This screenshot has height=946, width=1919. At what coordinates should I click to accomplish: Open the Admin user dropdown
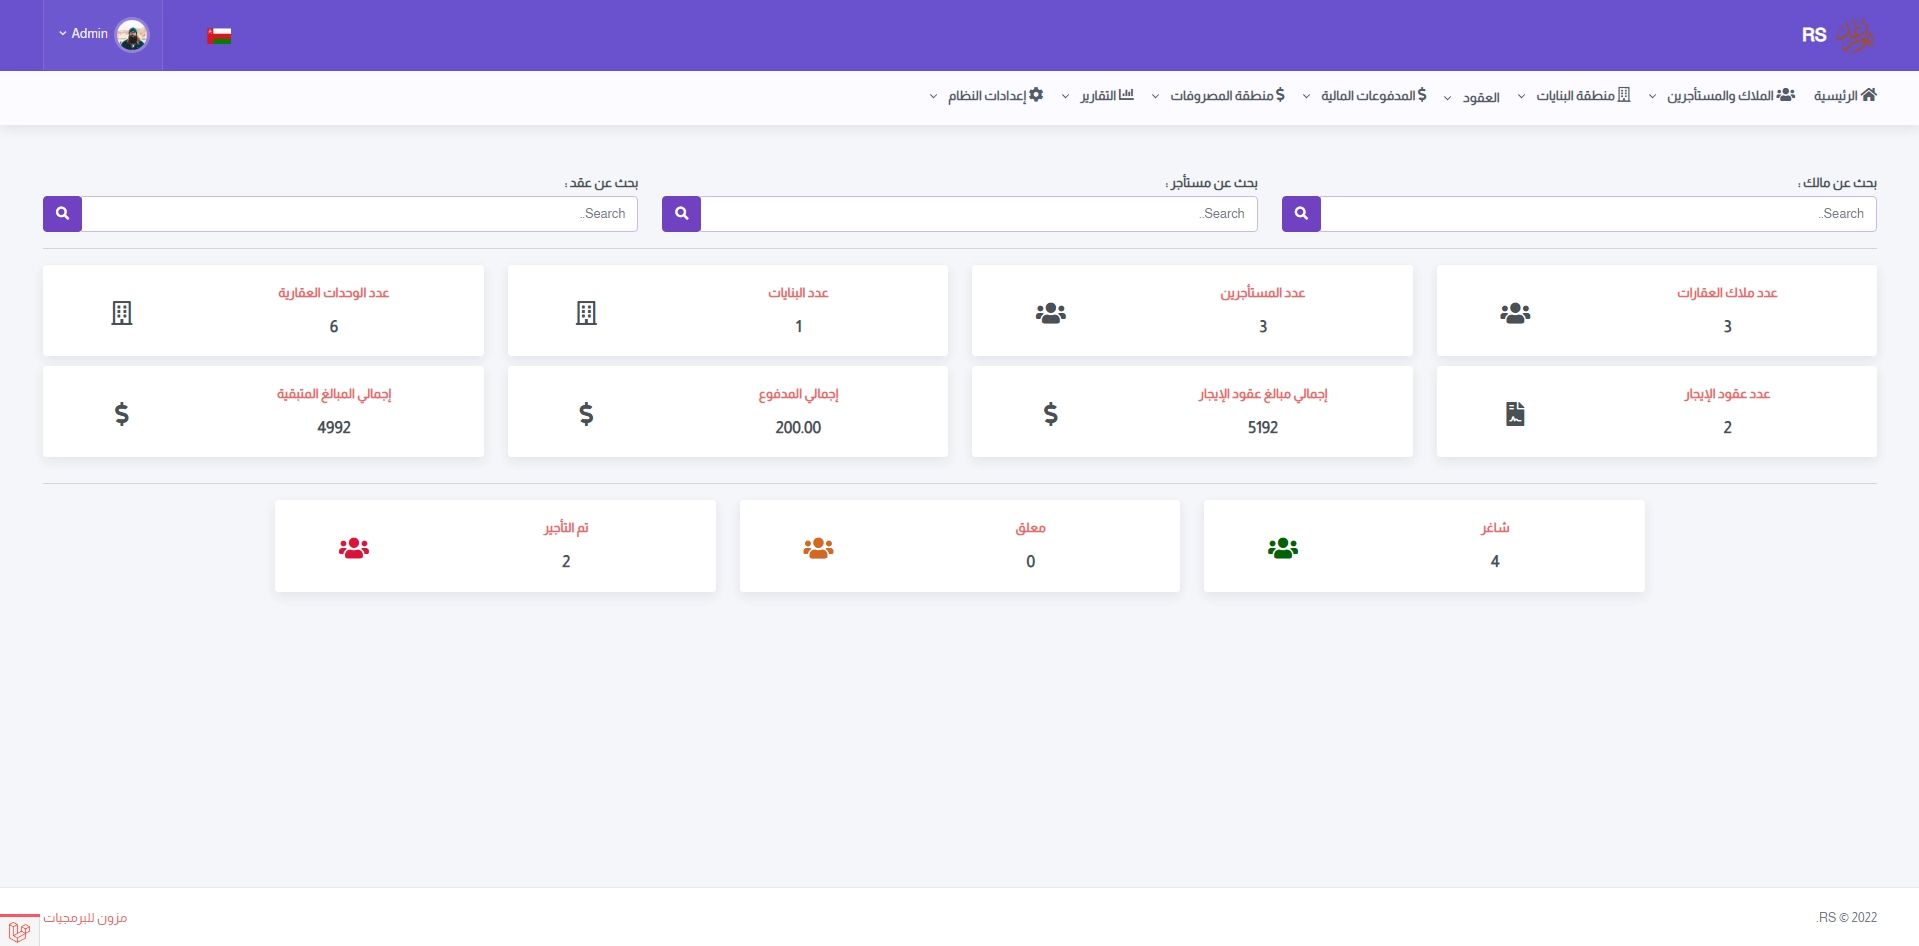(102, 34)
